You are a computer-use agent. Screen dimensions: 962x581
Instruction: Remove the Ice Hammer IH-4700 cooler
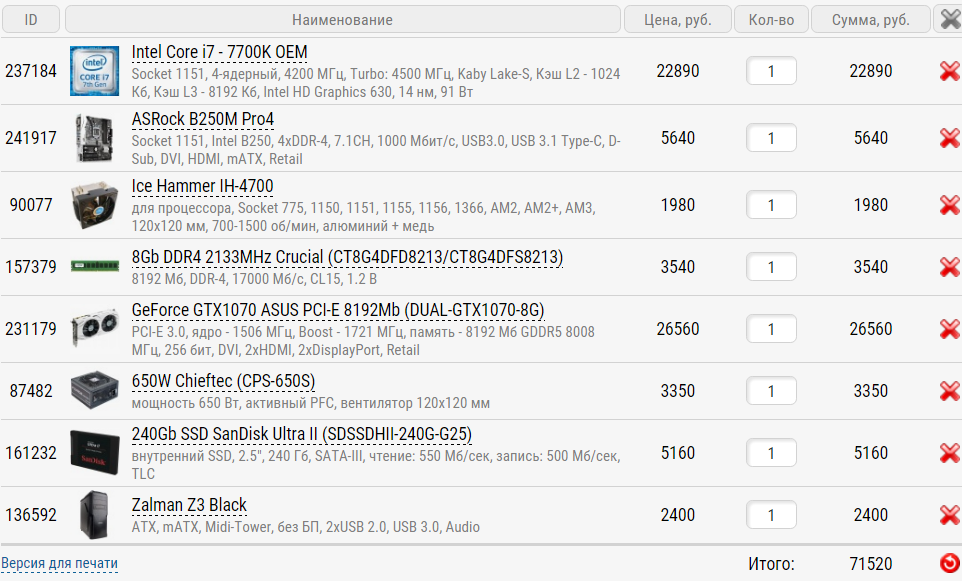click(x=949, y=205)
